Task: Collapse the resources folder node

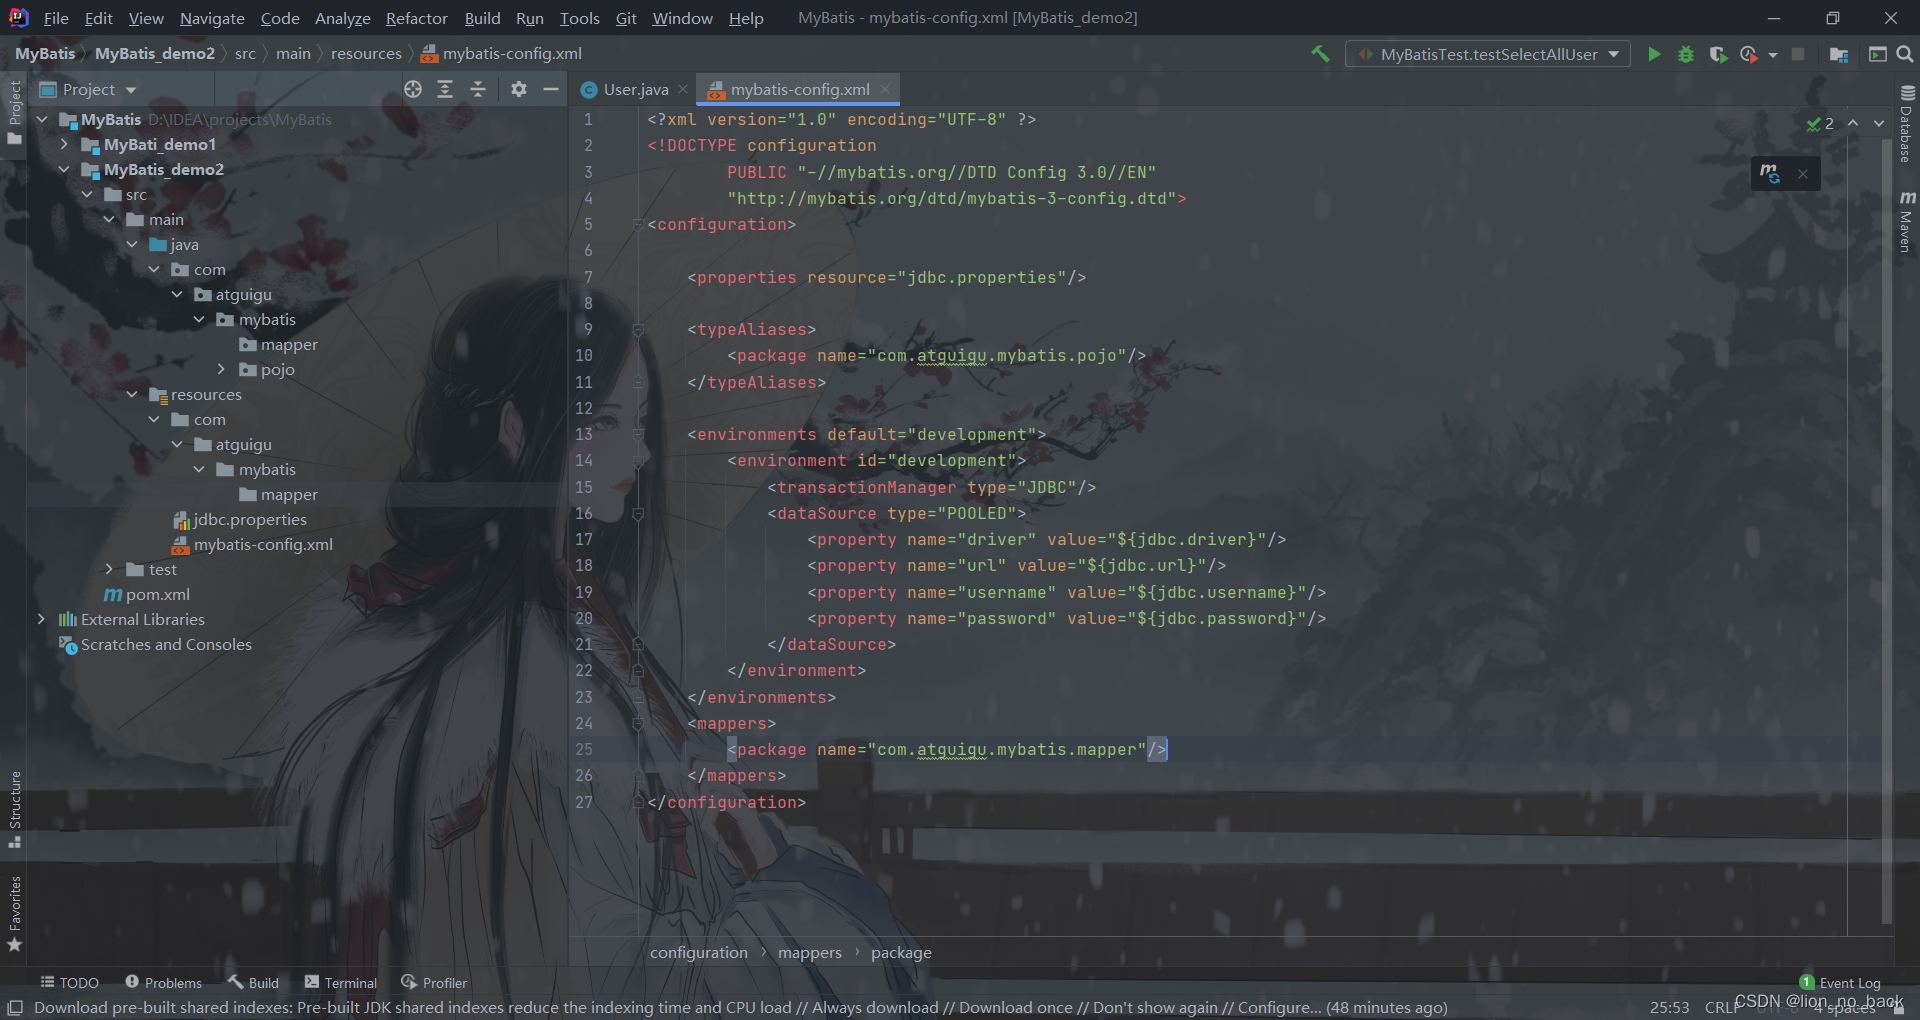Action: tap(132, 394)
